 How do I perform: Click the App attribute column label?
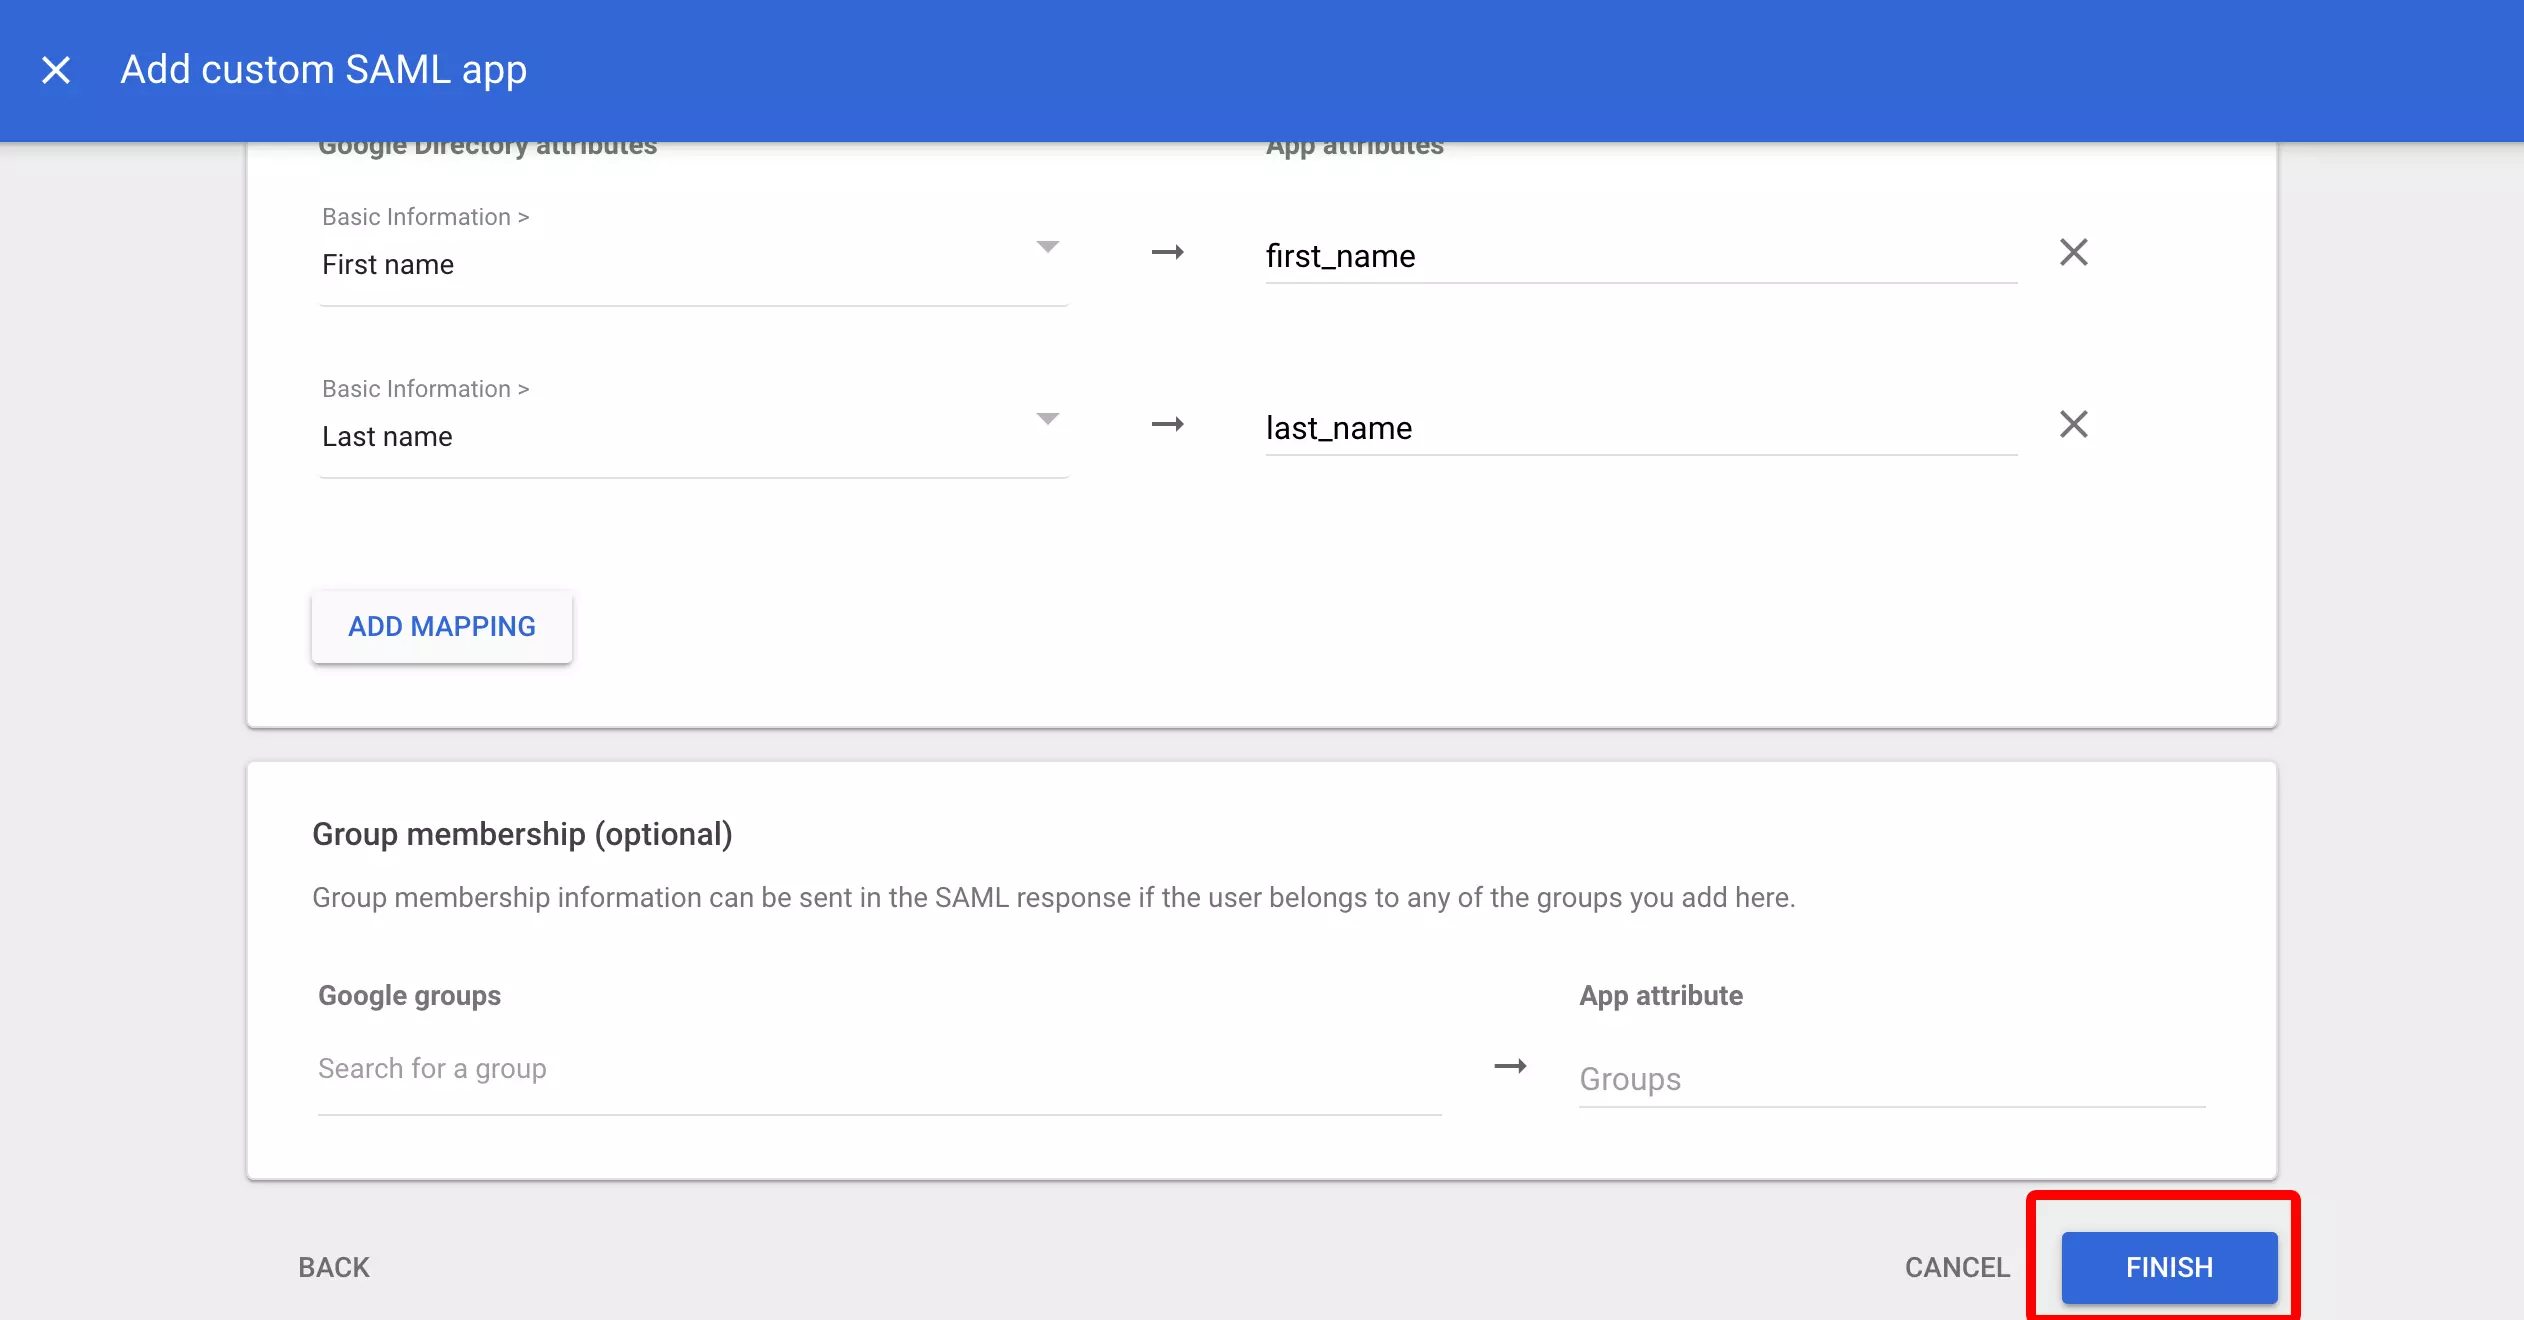pyautogui.click(x=1661, y=995)
